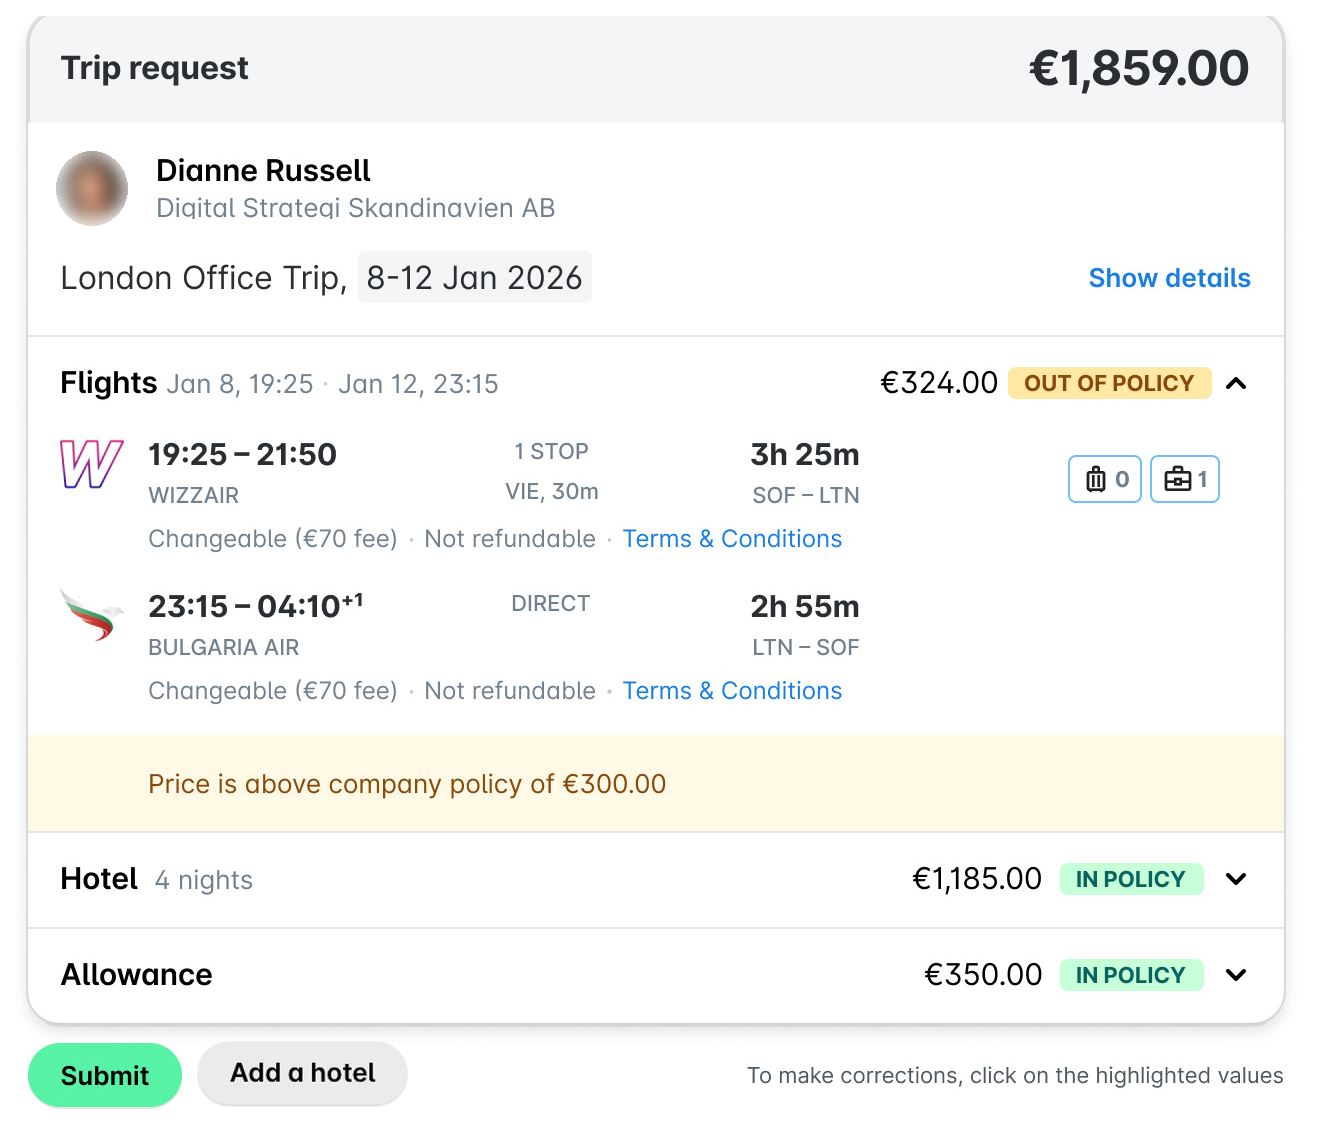Open Show details link
Screen dimensions: 1320x1135
[x=1169, y=278]
